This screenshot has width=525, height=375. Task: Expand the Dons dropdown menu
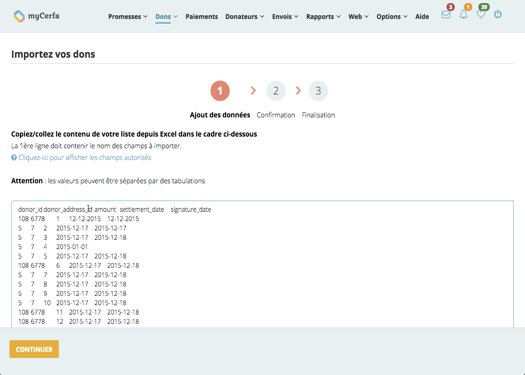166,16
